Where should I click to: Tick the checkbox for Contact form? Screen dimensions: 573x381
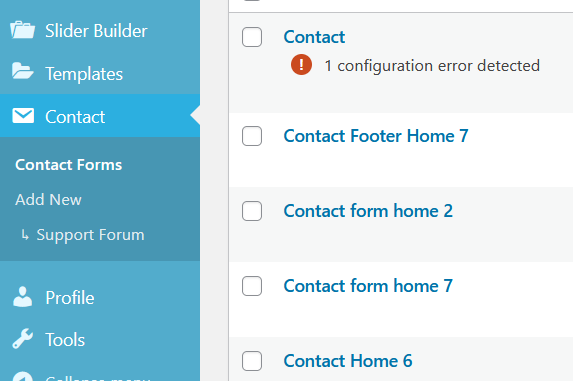[x=252, y=37]
